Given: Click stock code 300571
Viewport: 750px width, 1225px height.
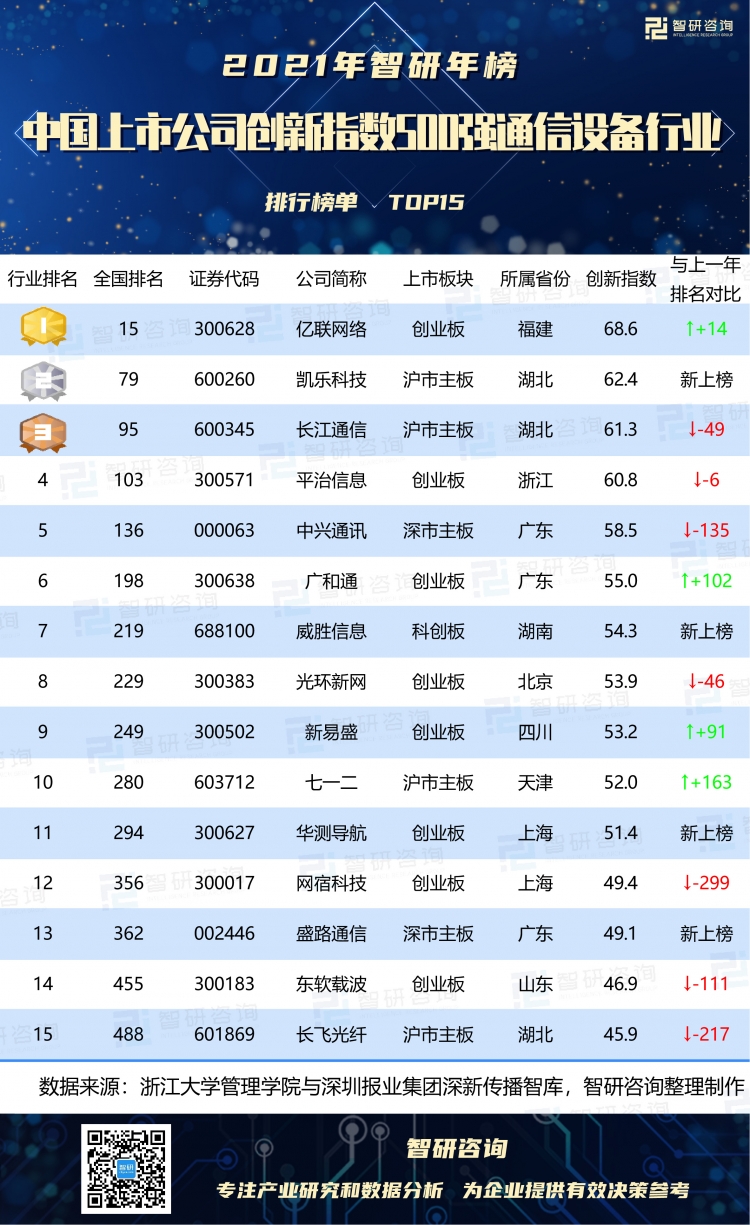Looking at the screenshot, I should [x=224, y=480].
